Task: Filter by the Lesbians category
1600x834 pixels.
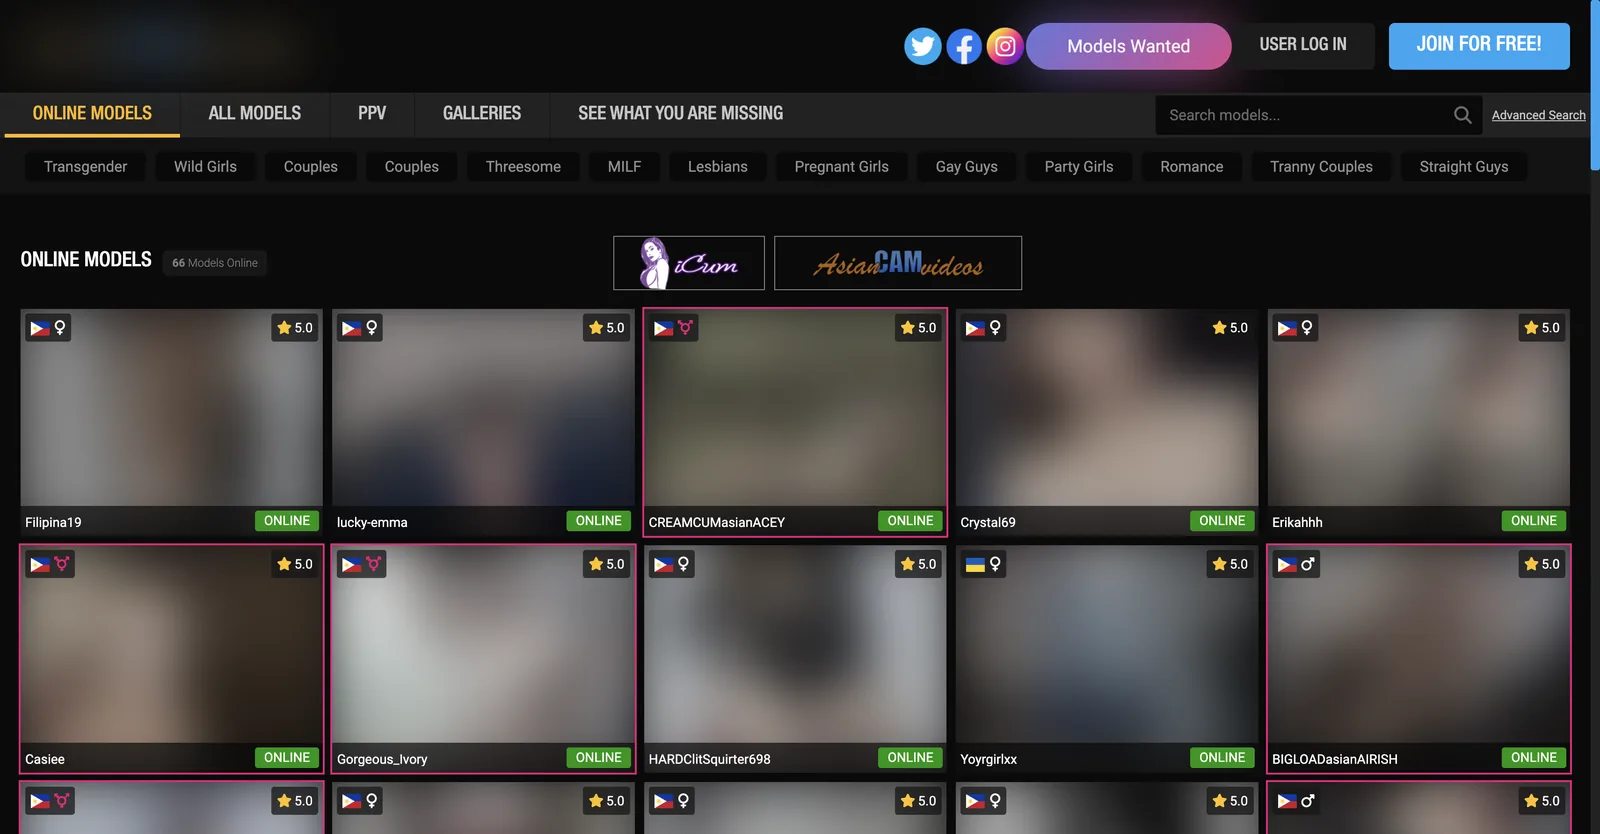Action: tap(717, 167)
